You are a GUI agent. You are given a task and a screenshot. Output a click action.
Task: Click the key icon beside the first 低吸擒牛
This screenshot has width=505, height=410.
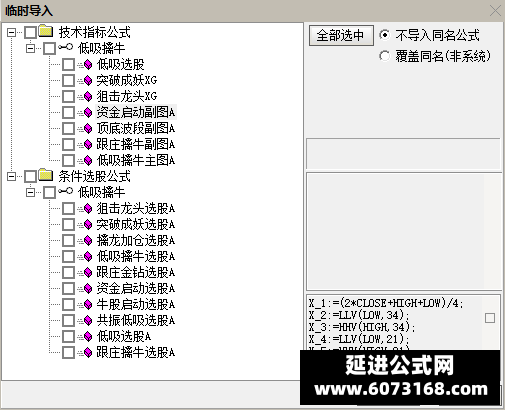point(65,47)
